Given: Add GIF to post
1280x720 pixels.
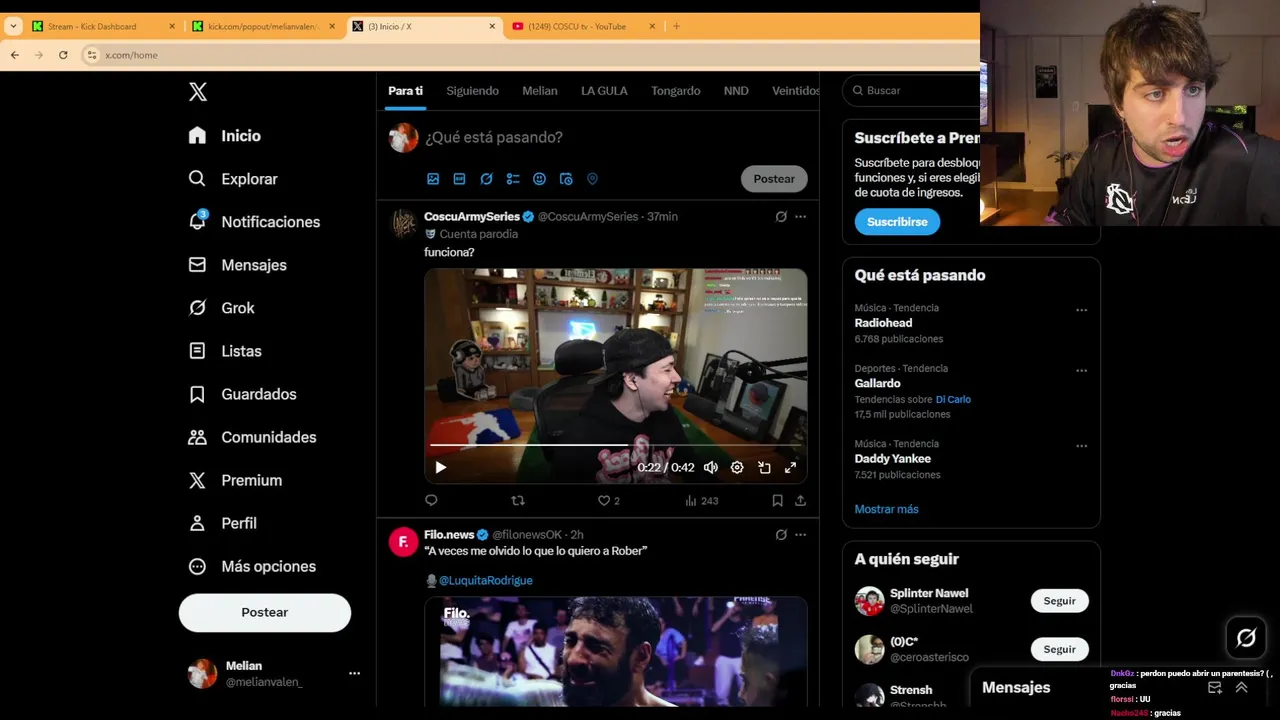Looking at the screenshot, I should (x=460, y=179).
